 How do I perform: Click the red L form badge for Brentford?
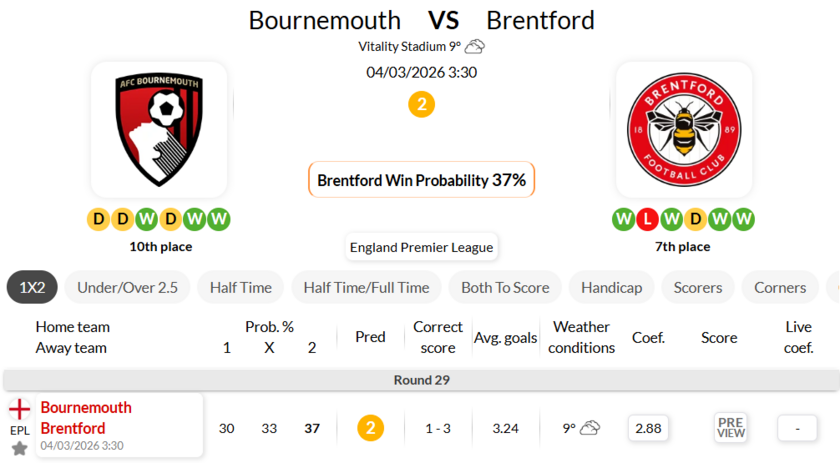coord(646,219)
